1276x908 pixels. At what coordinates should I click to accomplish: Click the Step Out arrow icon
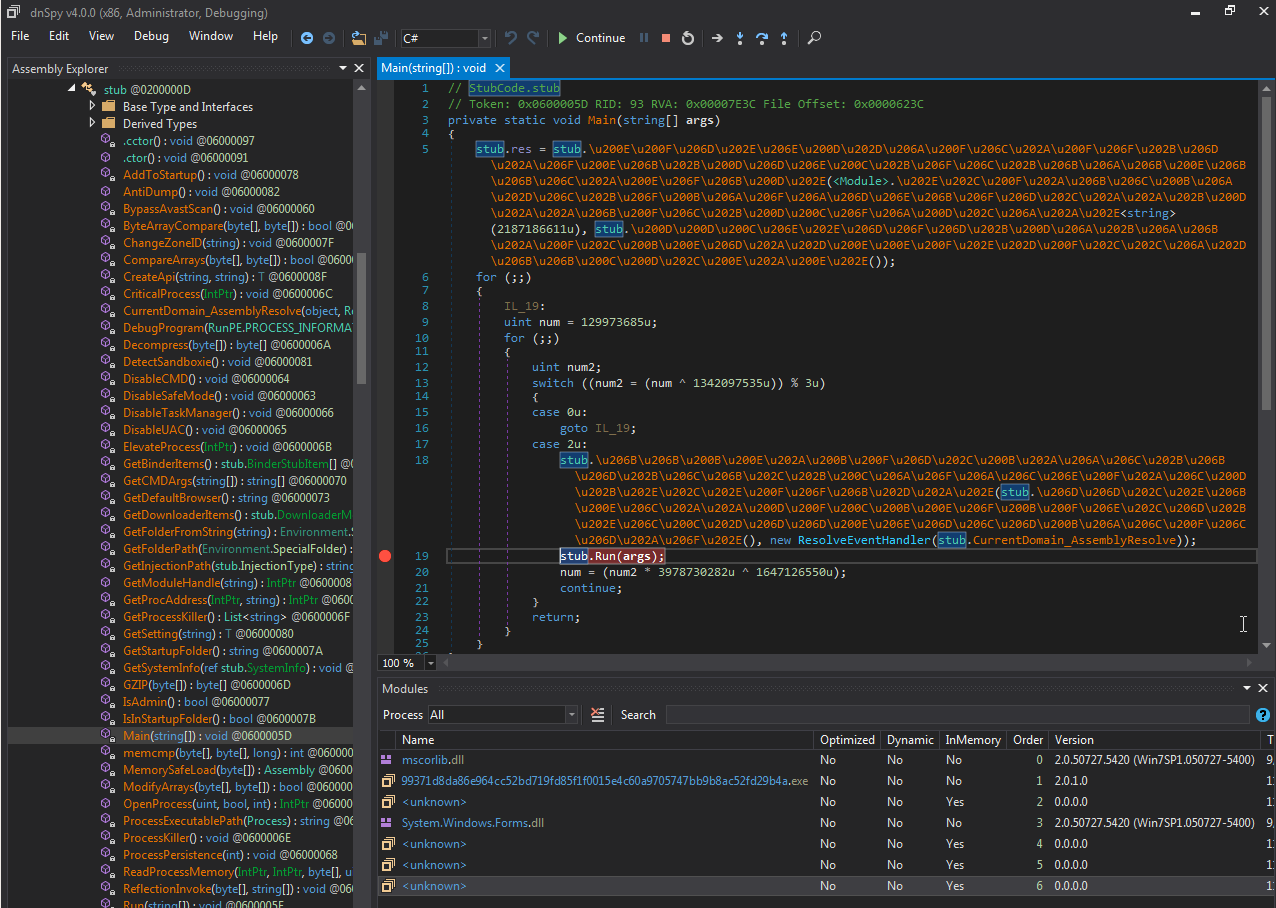coord(784,38)
